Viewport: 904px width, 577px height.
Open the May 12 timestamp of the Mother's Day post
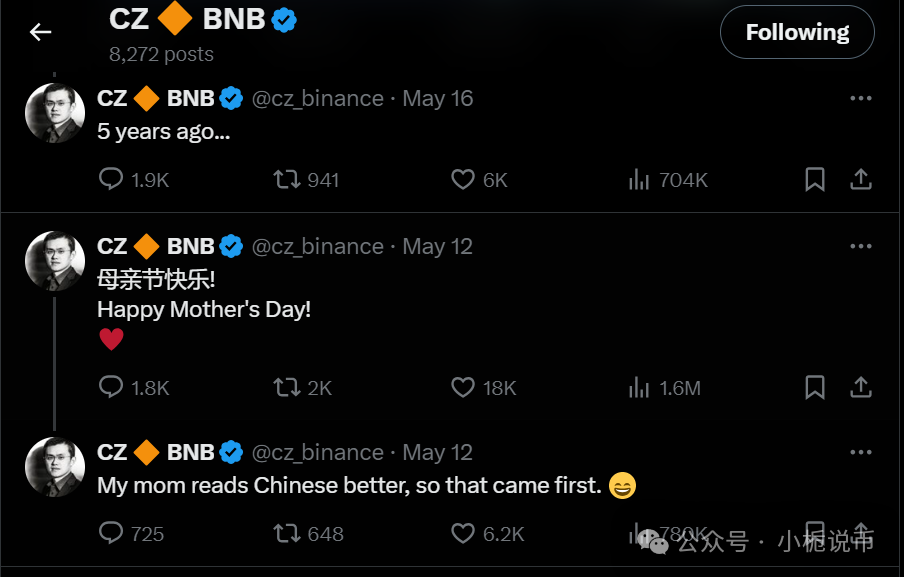click(438, 246)
